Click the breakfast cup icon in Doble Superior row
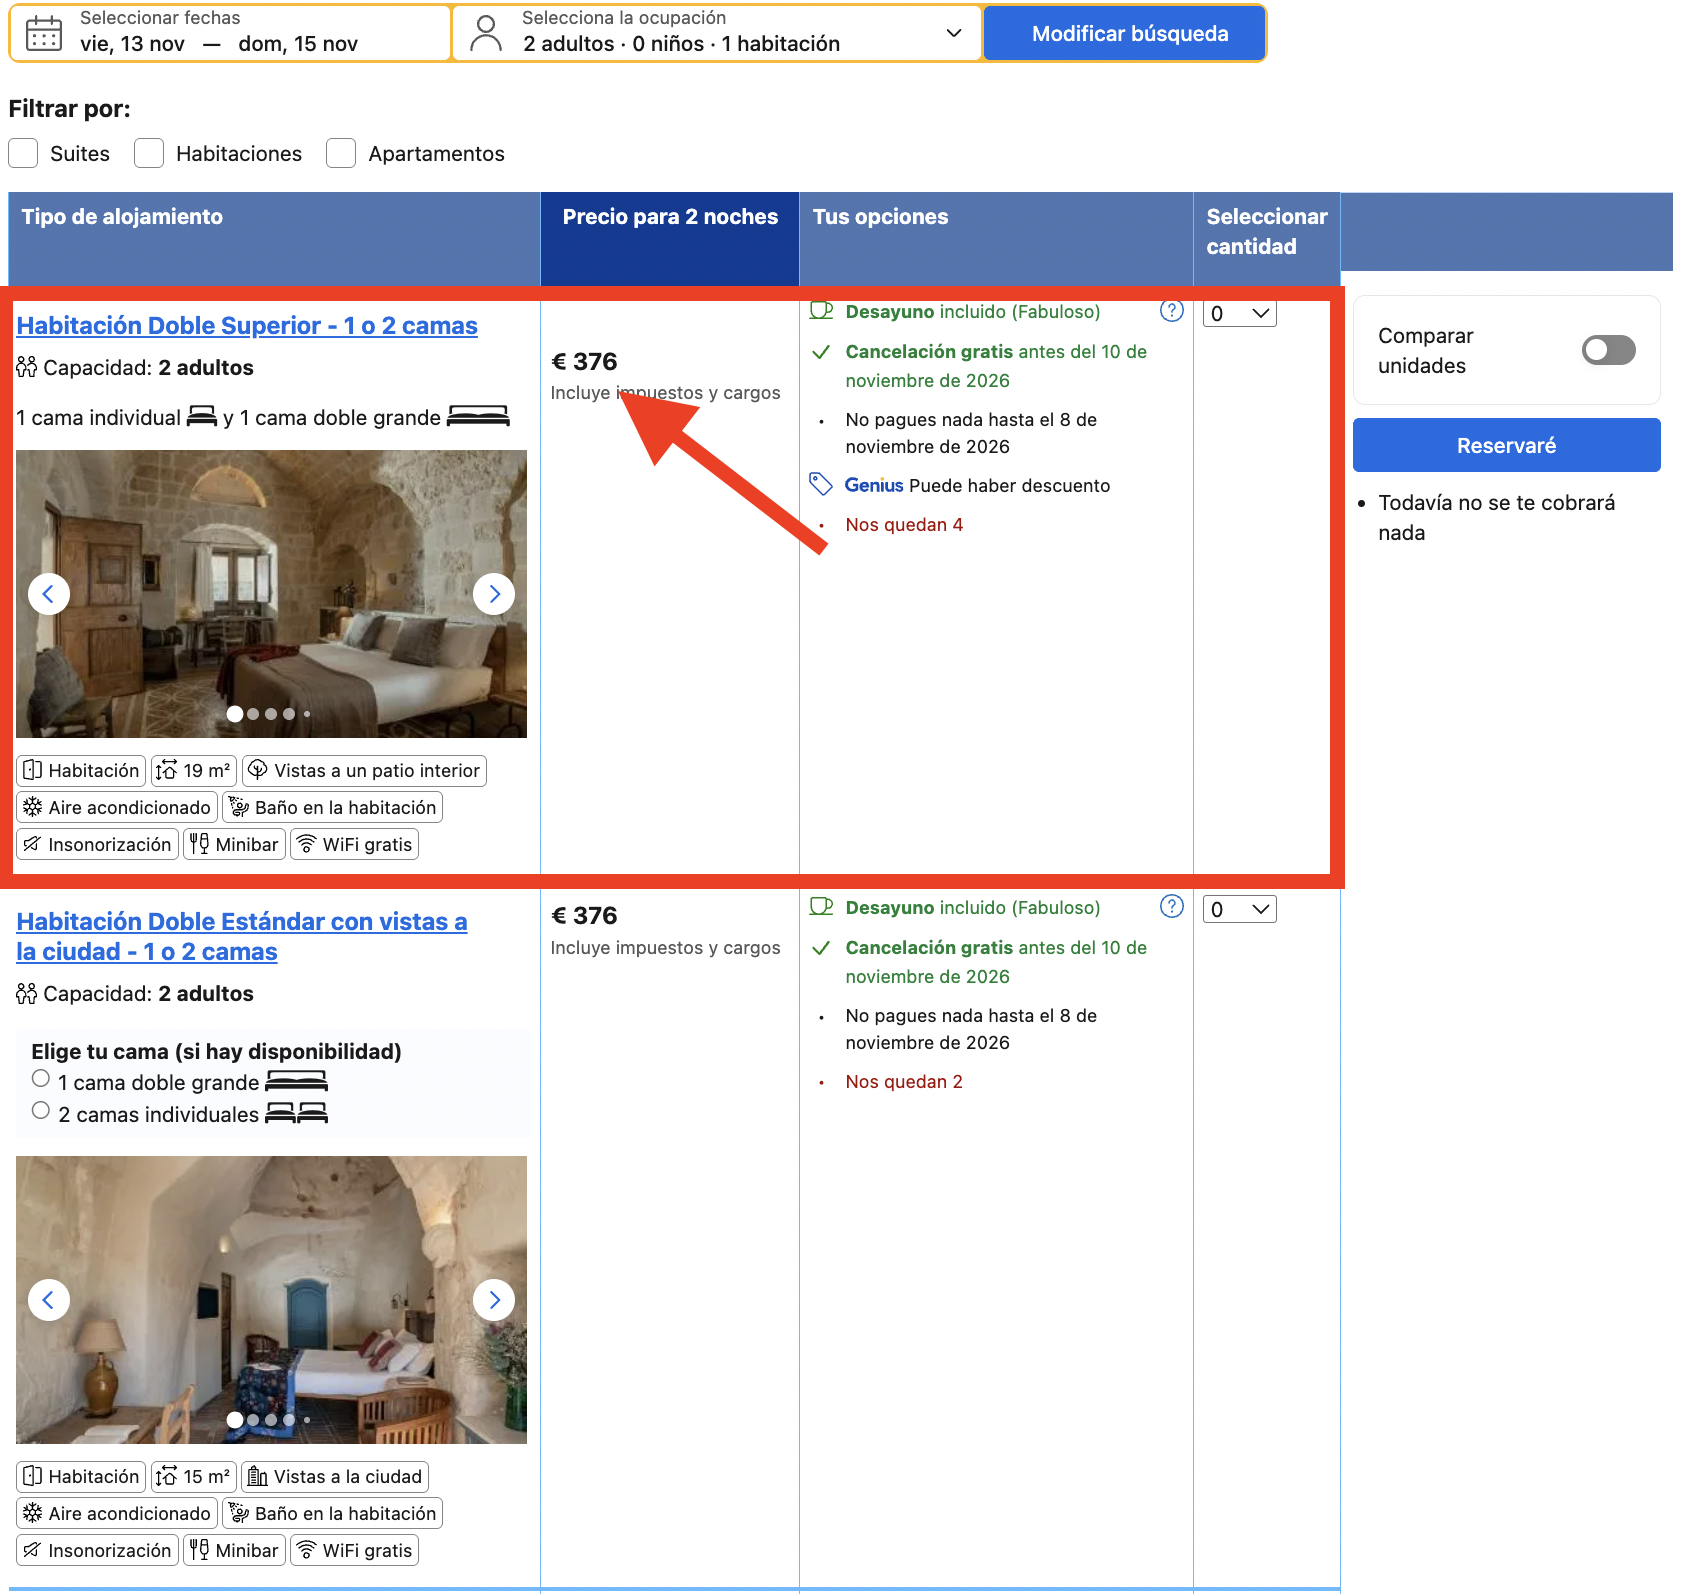Image resolution: width=1692 pixels, height=1594 pixels. [x=821, y=311]
